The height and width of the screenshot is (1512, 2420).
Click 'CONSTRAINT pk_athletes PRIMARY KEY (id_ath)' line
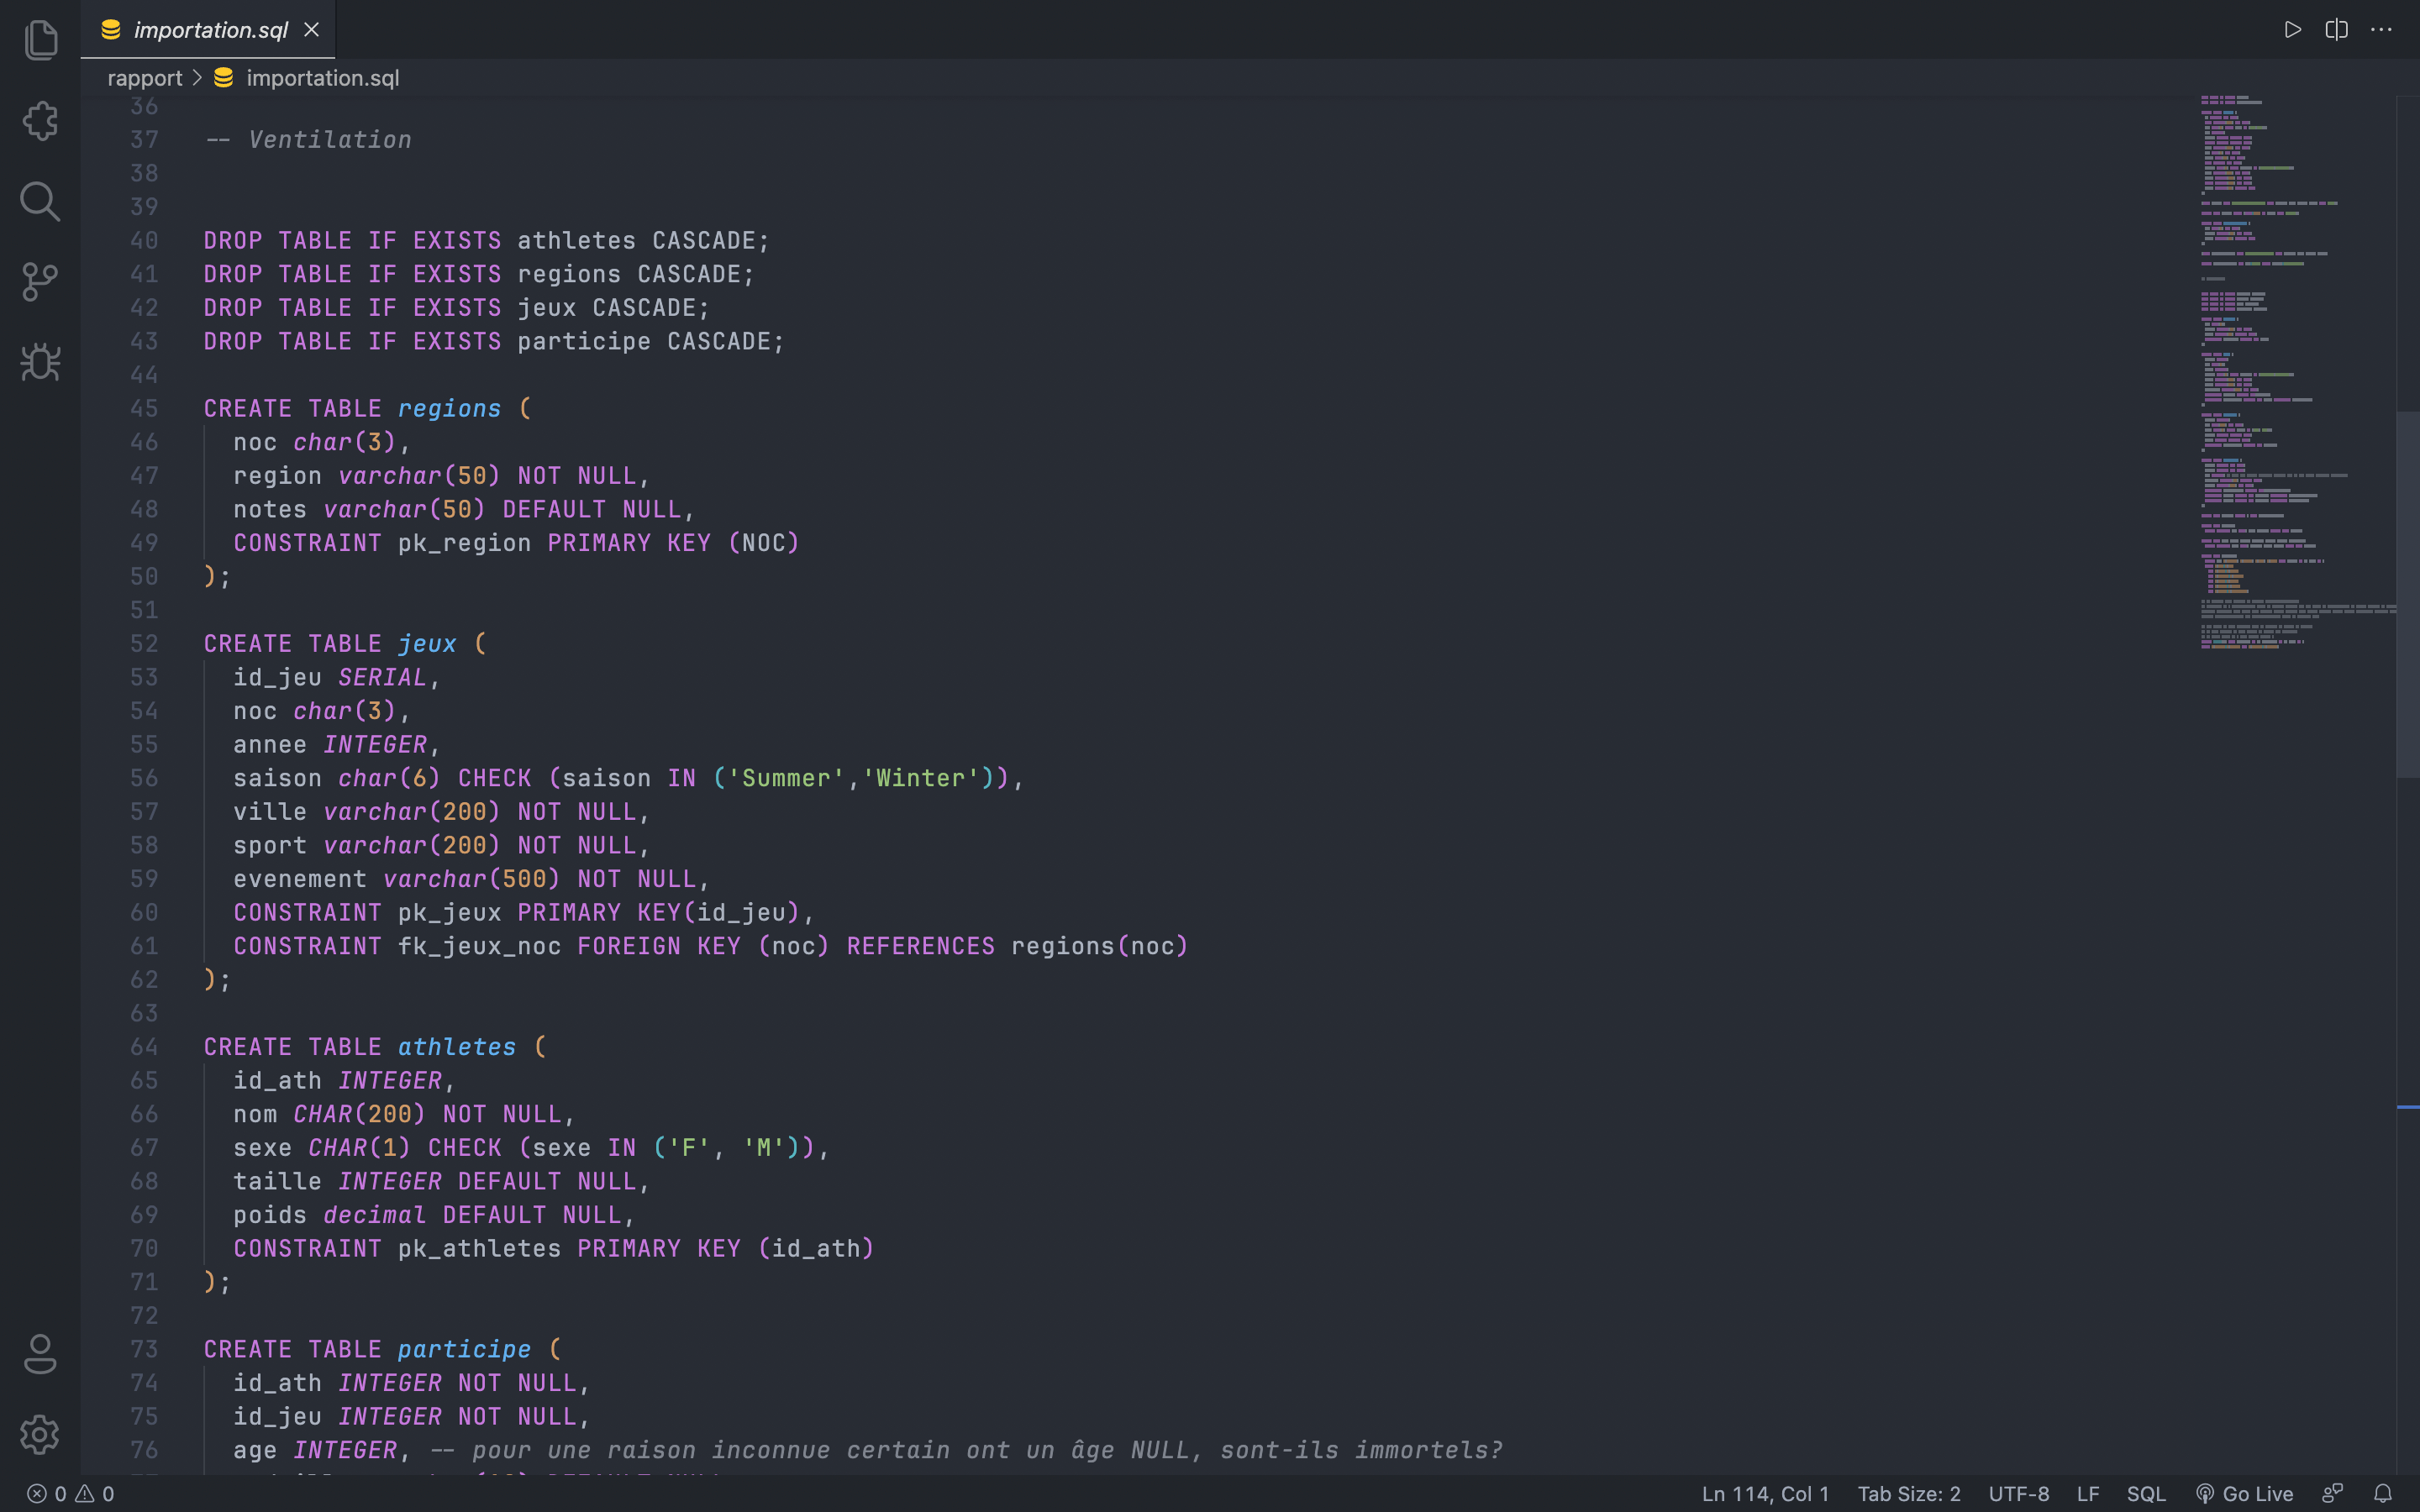click(554, 1249)
